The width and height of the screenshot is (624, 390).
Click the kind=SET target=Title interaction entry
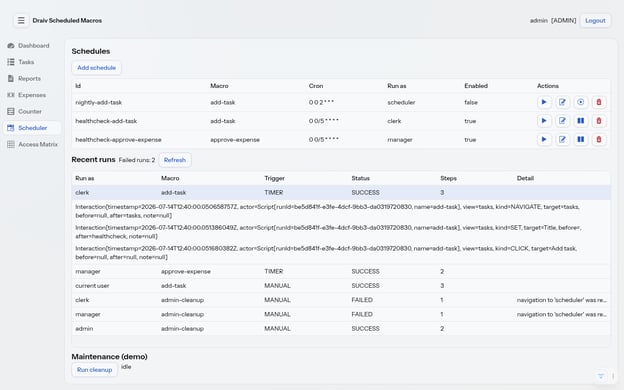coord(328,232)
